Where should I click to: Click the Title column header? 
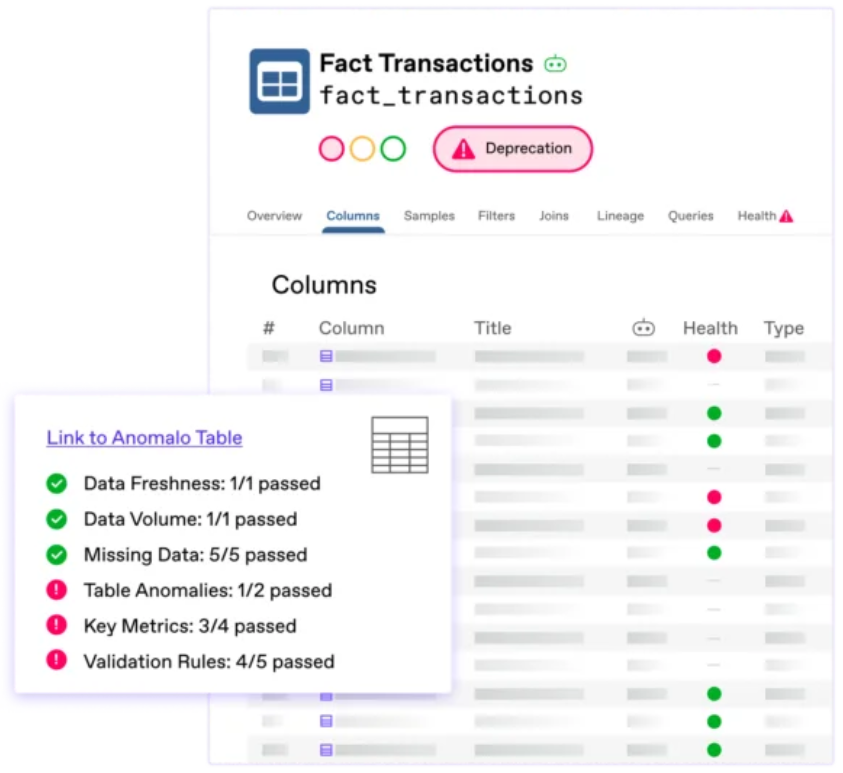click(x=492, y=328)
